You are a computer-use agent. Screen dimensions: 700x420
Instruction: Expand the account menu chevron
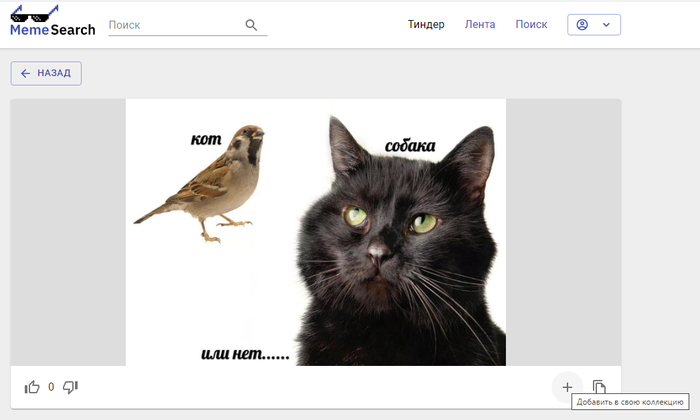tap(606, 25)
